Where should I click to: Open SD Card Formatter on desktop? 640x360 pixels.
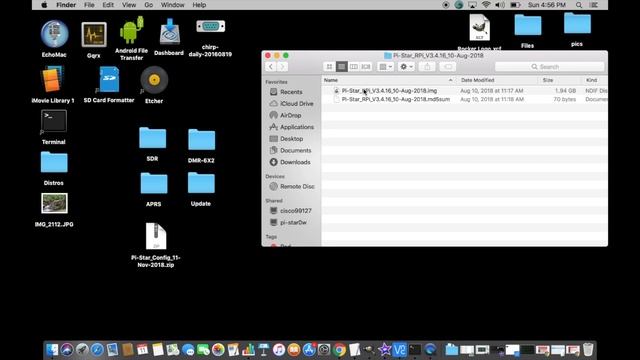[109, 80]
